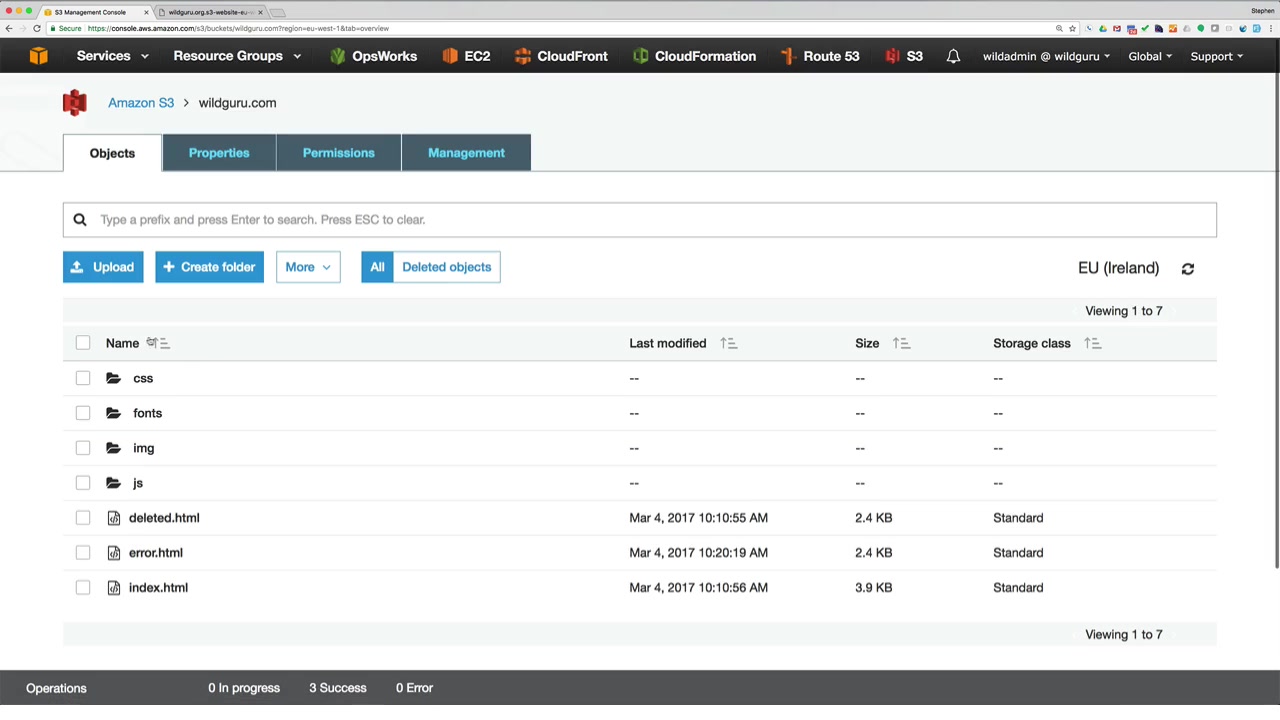Viewport: 1280px width, 720px height.
Task: Open the wildadmin @ wildguru account menu
Action: click(x=1046, y=56)
